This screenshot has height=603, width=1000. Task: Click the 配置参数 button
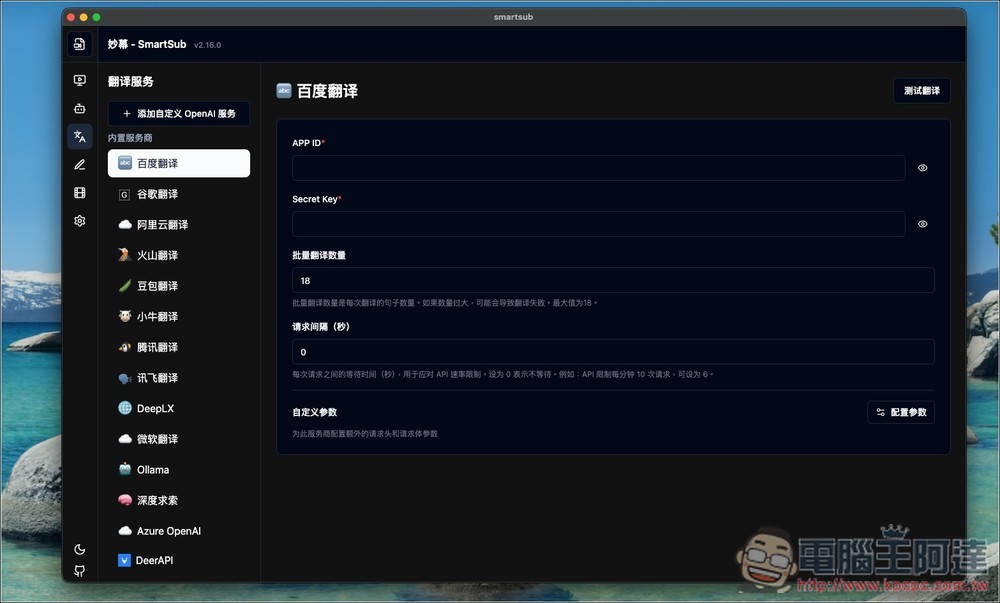click(901, 412)
